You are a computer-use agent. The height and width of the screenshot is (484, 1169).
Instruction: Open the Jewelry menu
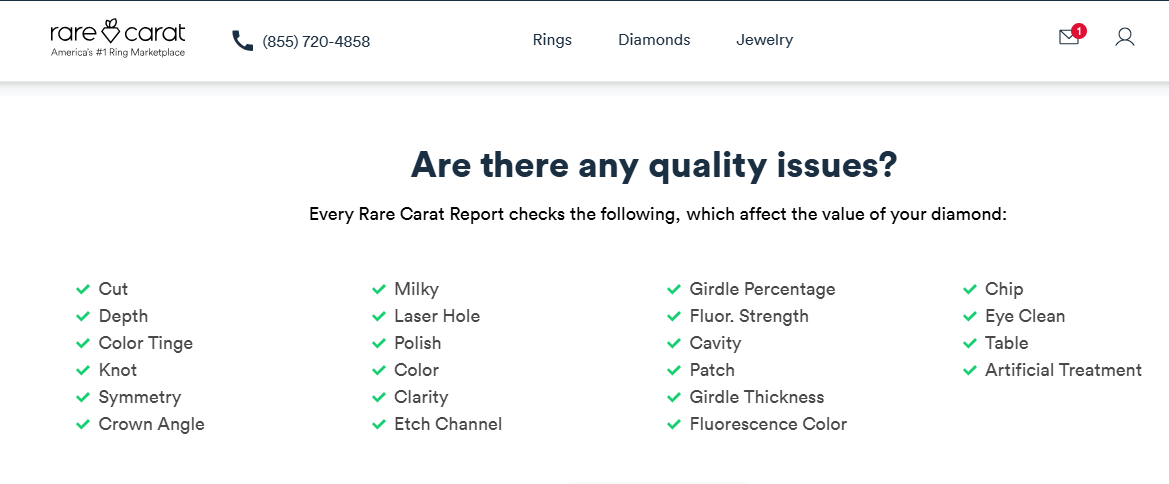[x=764, y=40]
